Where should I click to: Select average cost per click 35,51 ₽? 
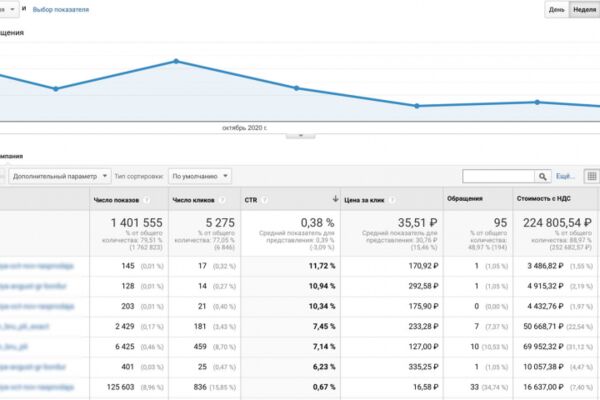pos(417,222)
